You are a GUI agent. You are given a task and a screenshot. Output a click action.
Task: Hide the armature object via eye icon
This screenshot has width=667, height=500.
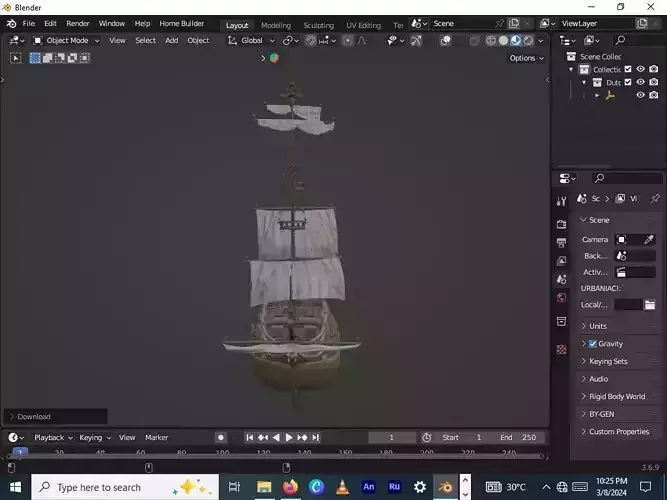click(x=641, y=95)
